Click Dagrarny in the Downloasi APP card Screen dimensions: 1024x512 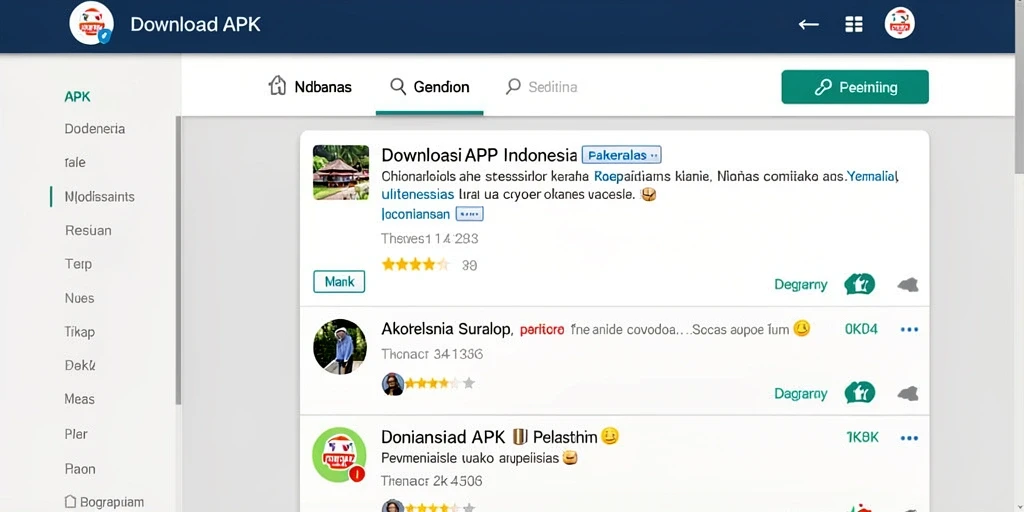pos(801,285)
